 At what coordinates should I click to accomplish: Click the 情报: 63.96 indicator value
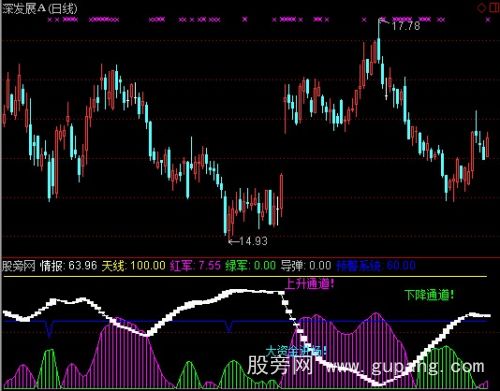pyautogui.click(x=69, y=266)
